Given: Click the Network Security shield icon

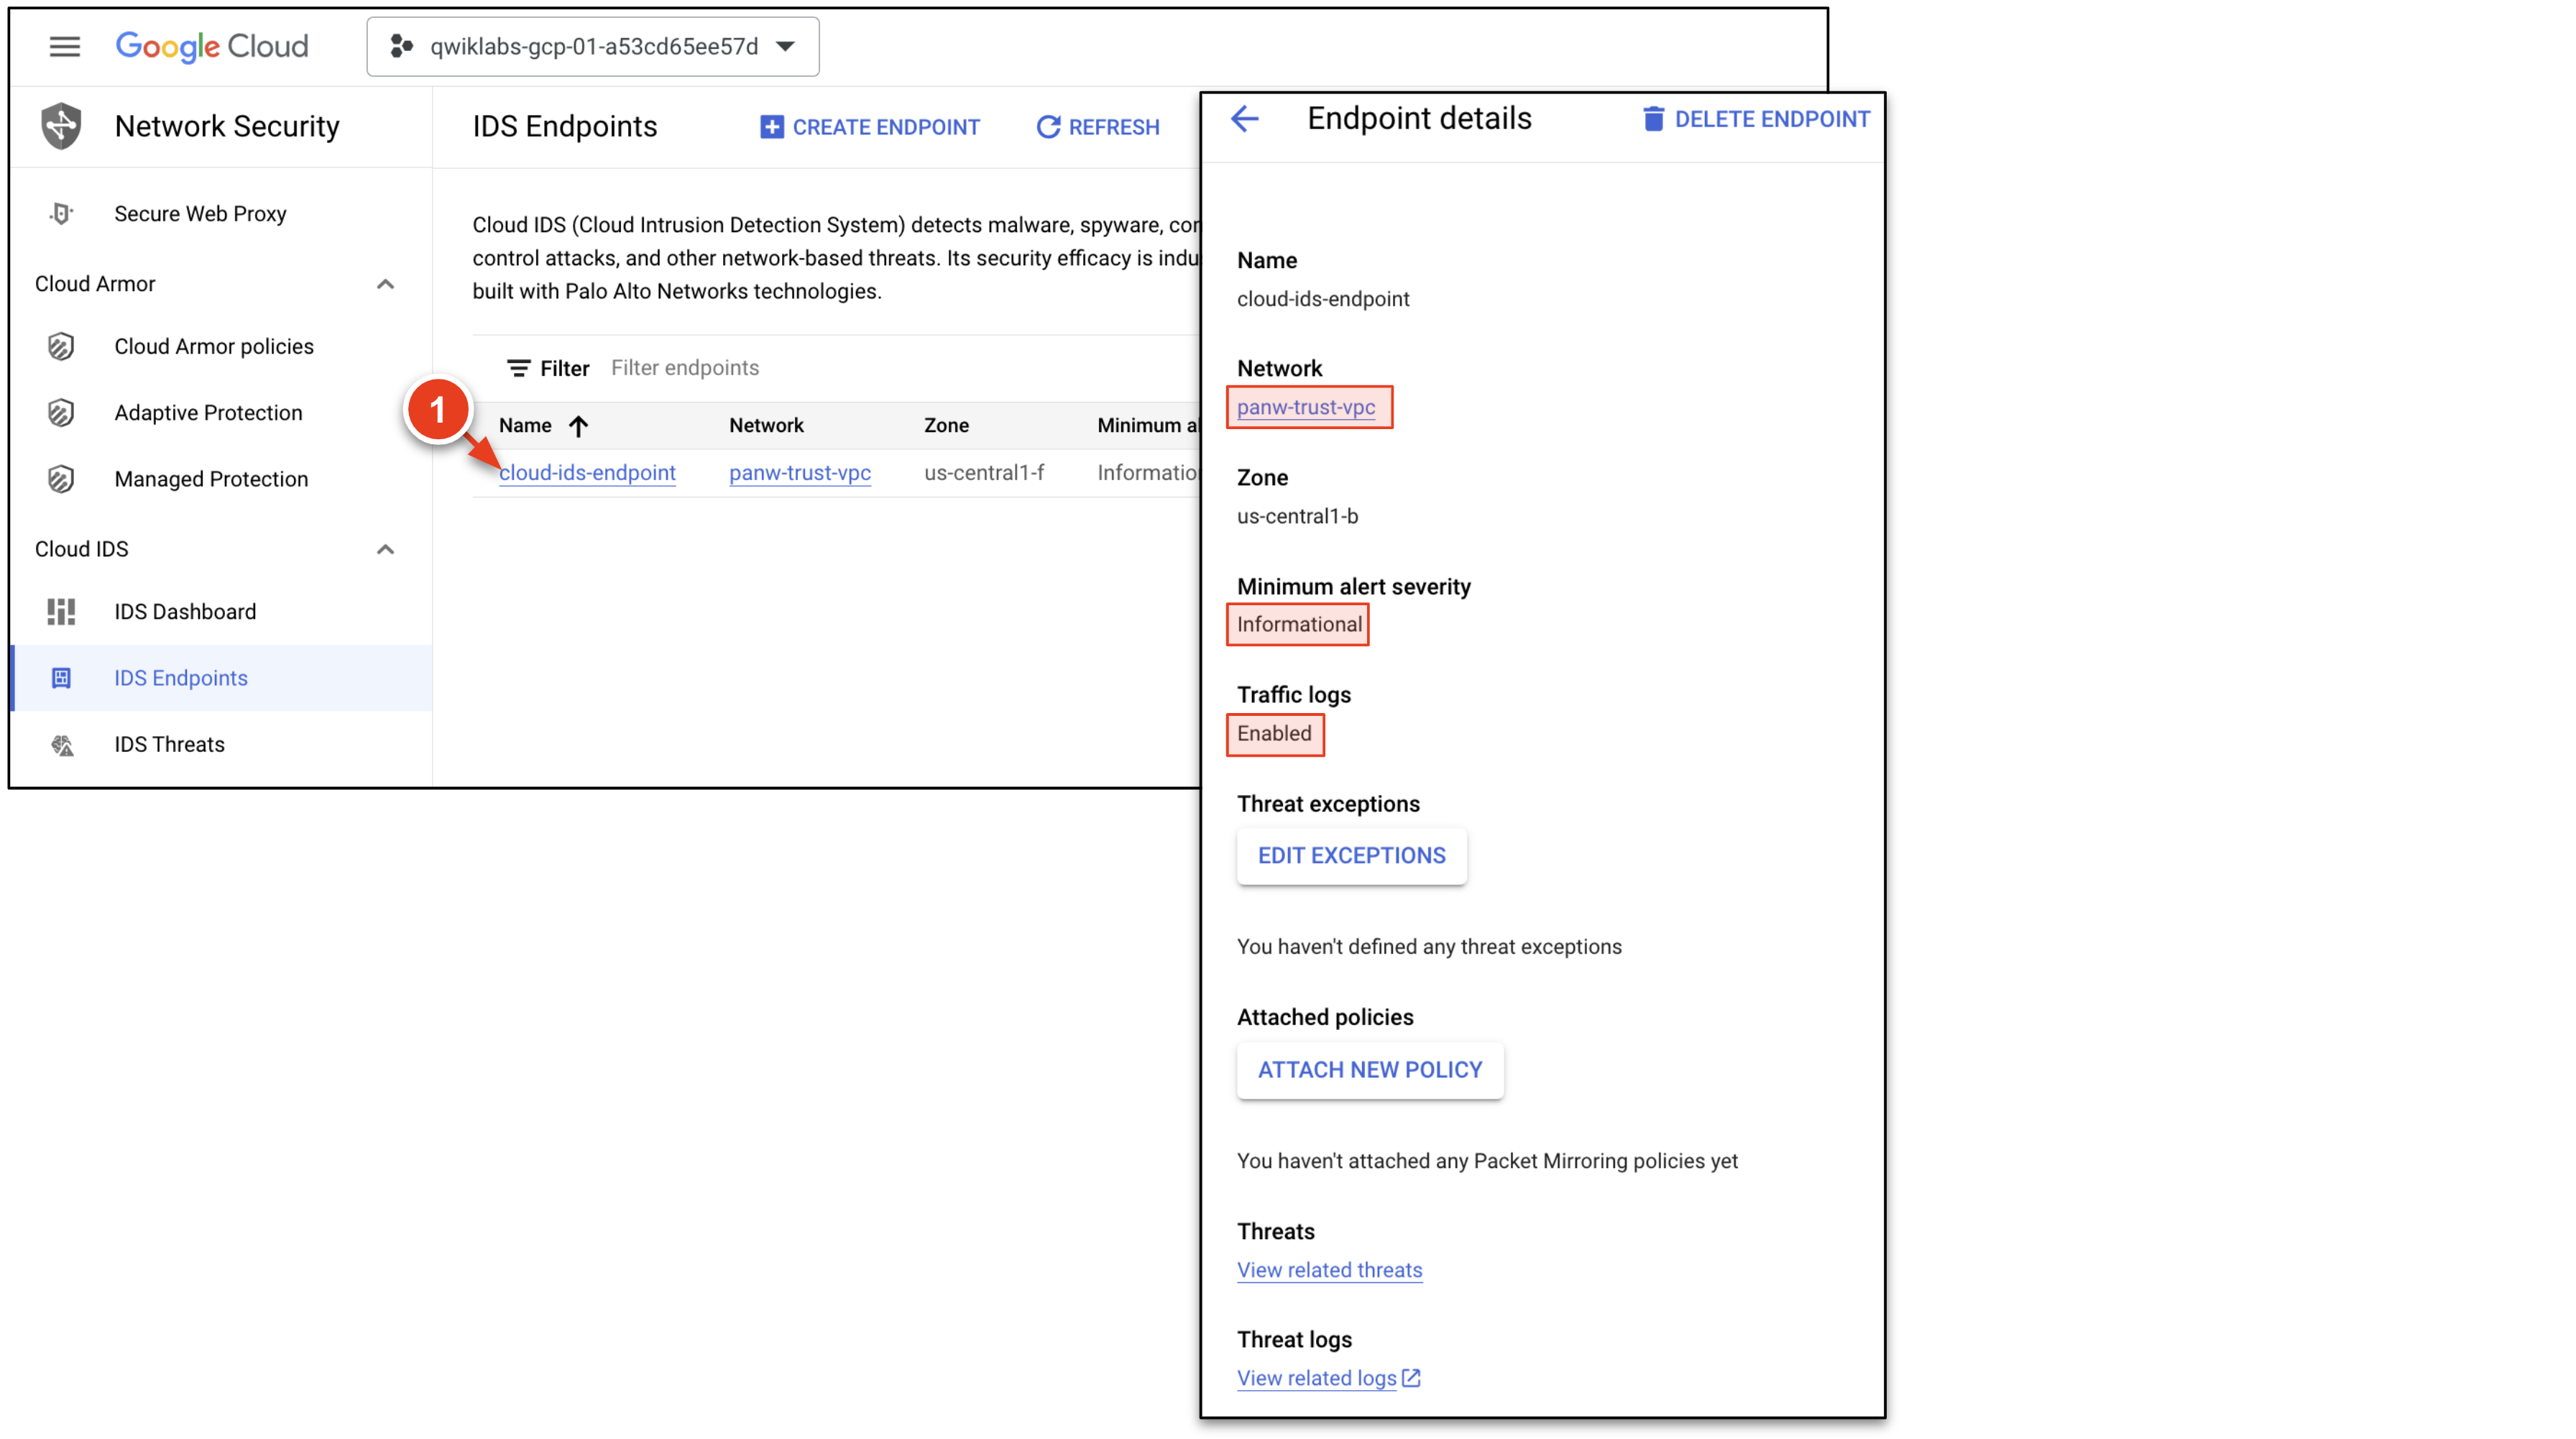Looking at the screenshot, I should (x=61, y=126).
